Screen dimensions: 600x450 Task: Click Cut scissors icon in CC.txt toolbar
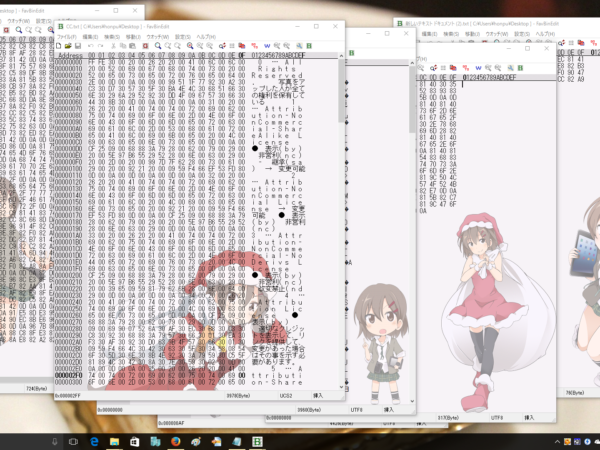pyautogui.click(x=113, y=46)
